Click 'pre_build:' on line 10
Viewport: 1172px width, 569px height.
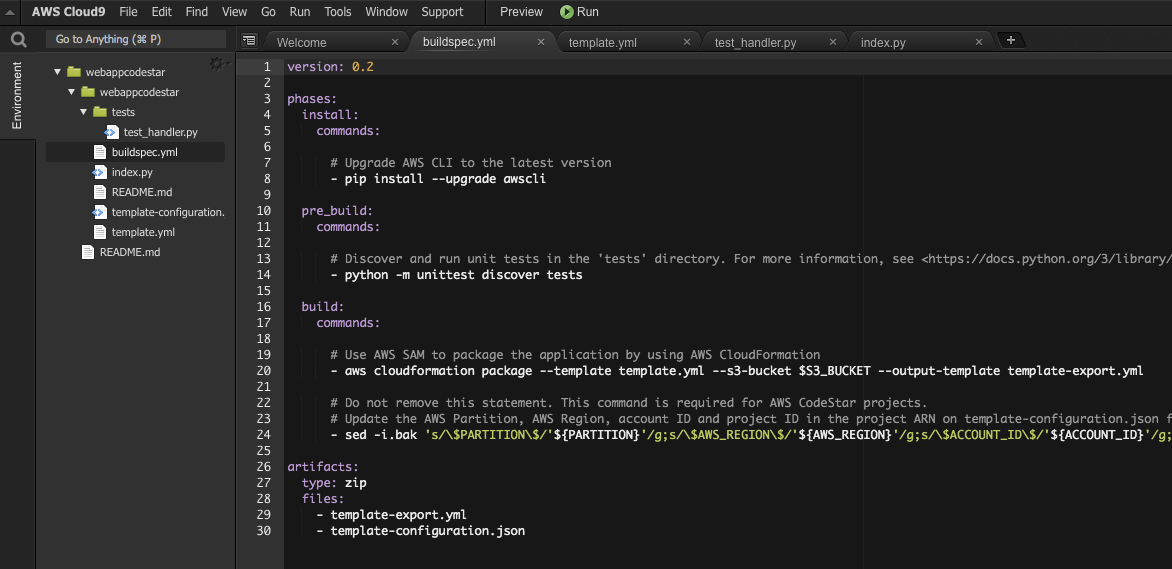coord(337,211)
